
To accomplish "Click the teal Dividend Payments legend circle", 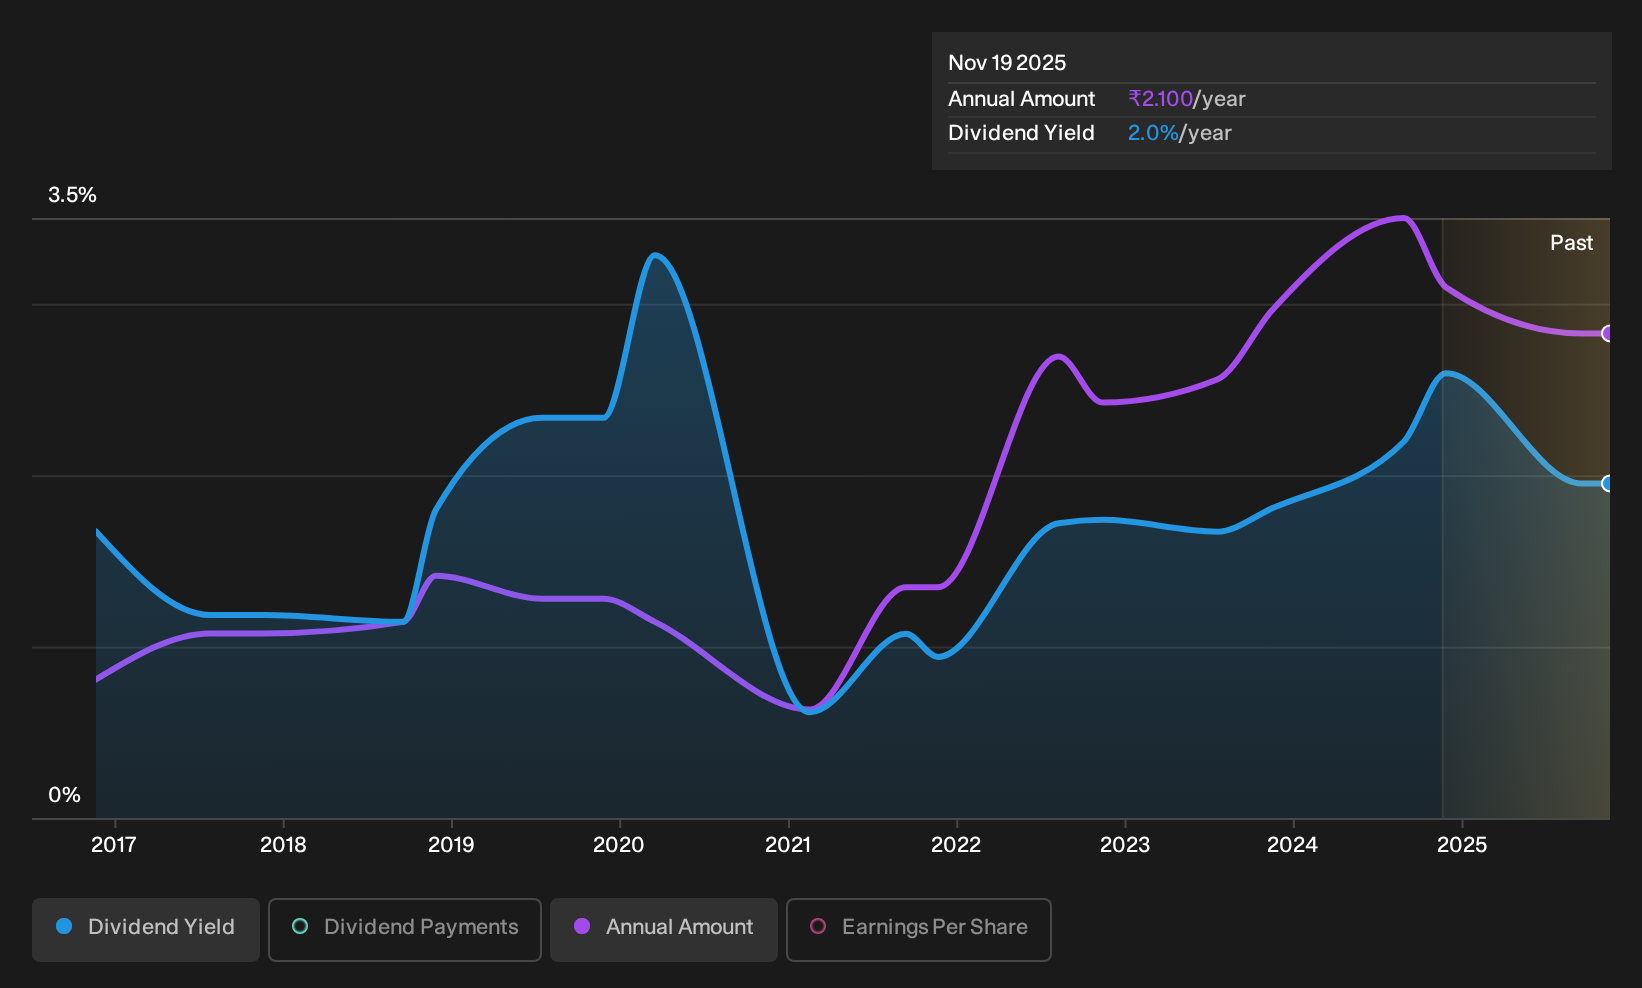I will (300, 926).
